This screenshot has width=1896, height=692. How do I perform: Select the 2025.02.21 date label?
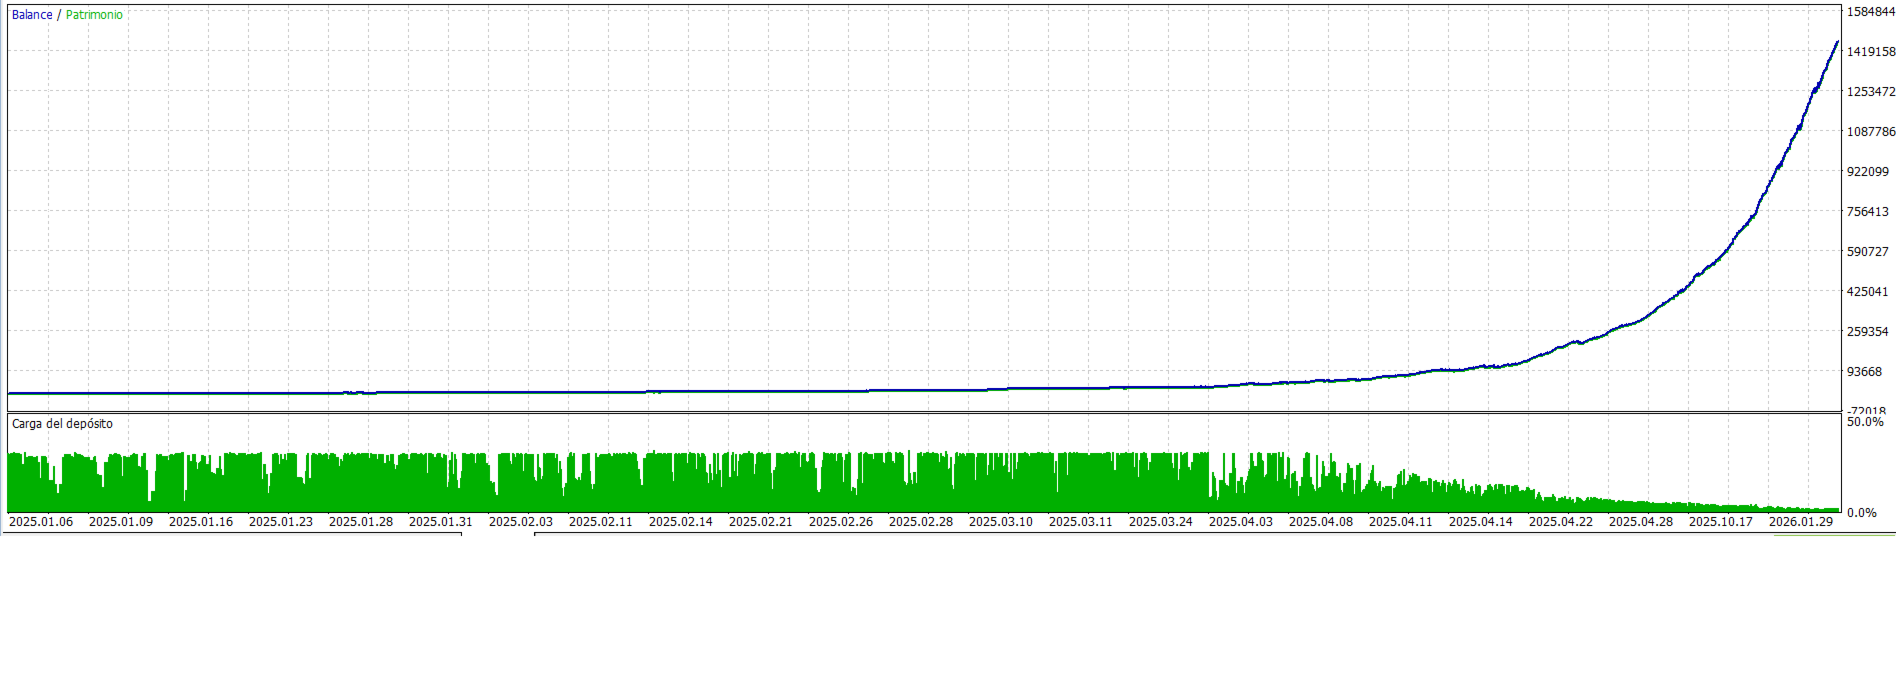[761, 522]
